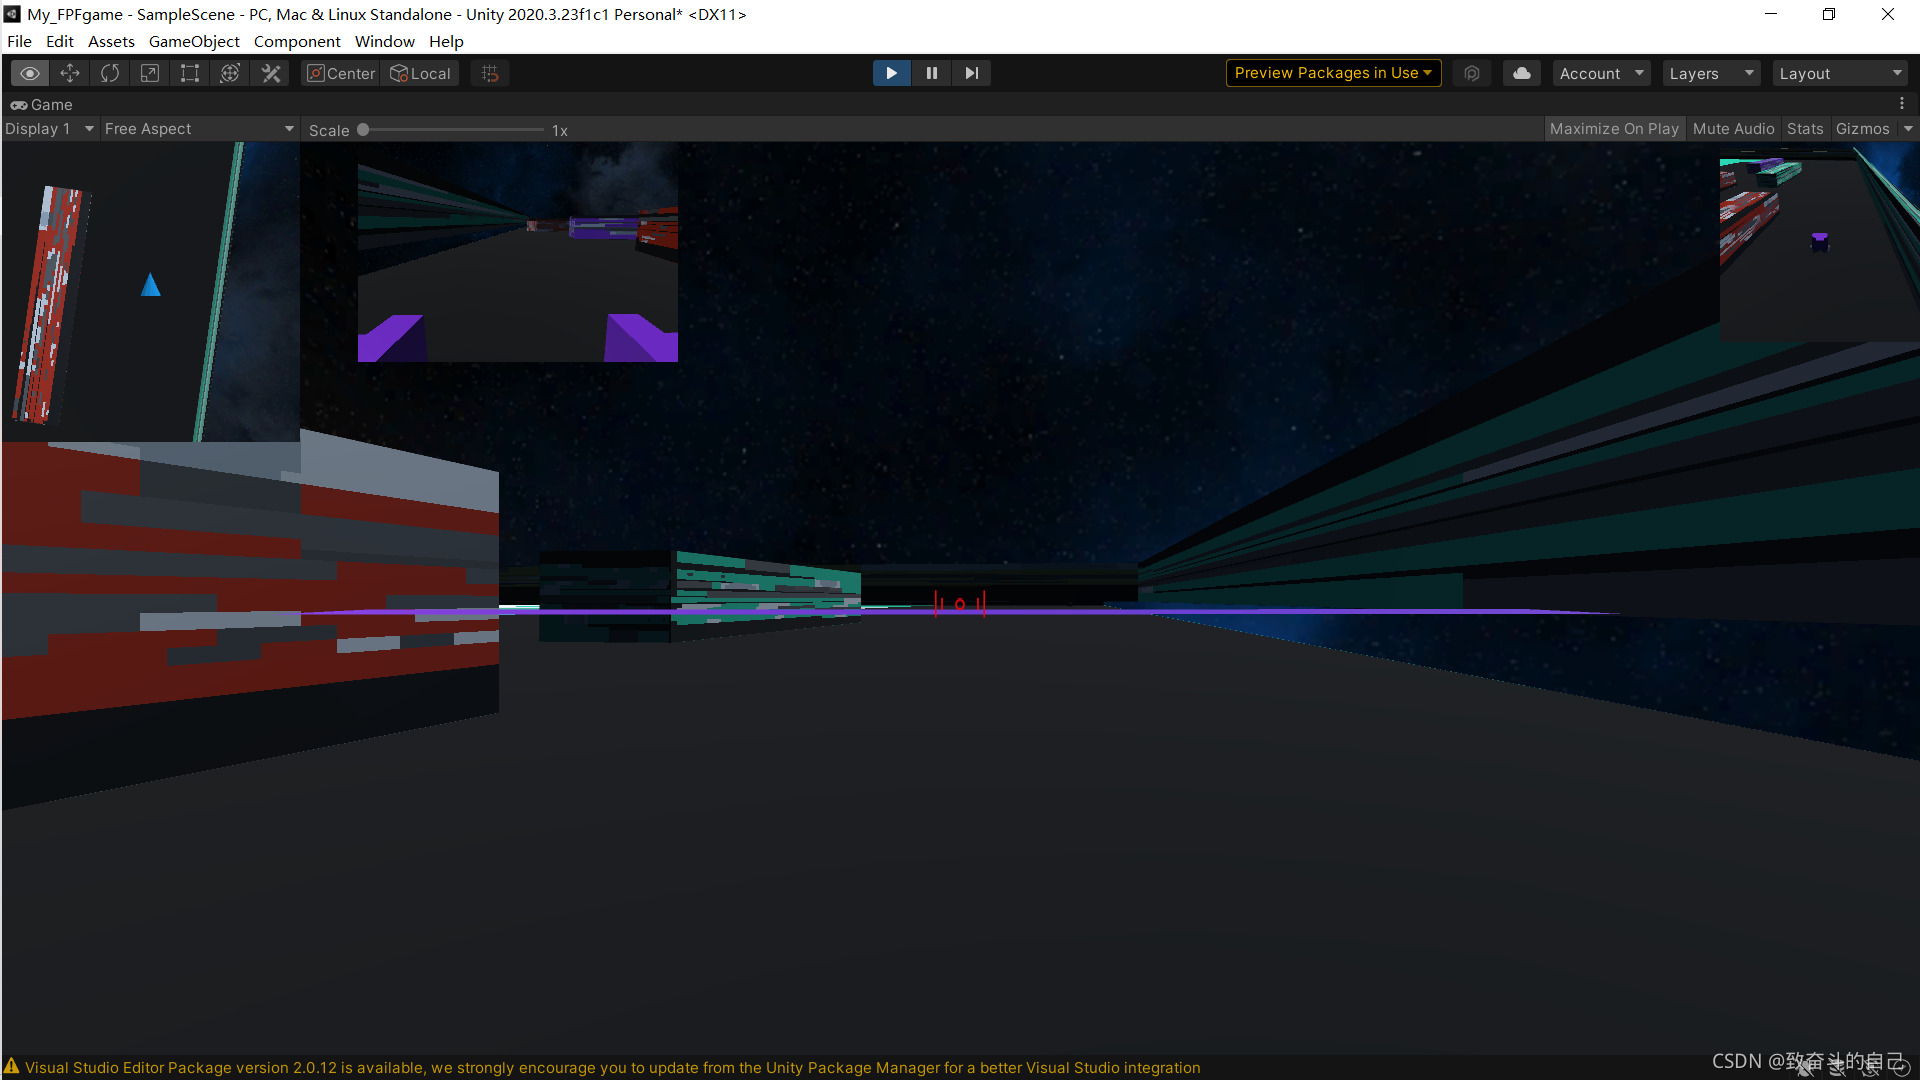Open the Display 1 dropdown
1920x1080 pixels.
tap(50, 129)
